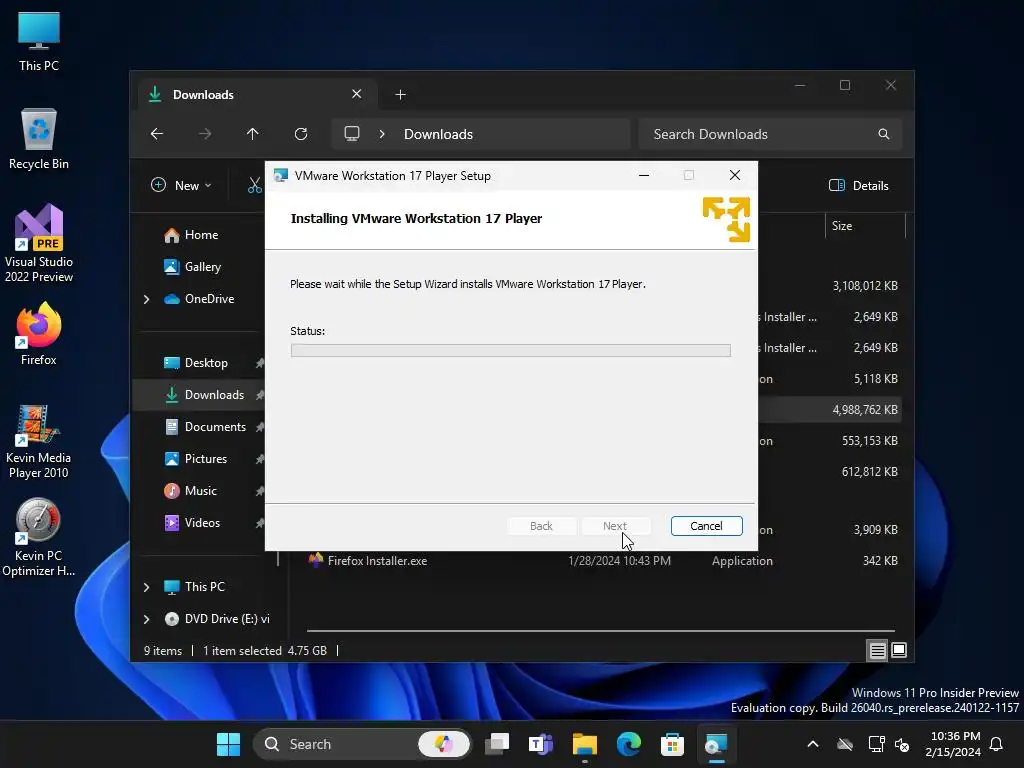
Task: Click the search magnifier in Explorer
Action: [x=884, y=134]
